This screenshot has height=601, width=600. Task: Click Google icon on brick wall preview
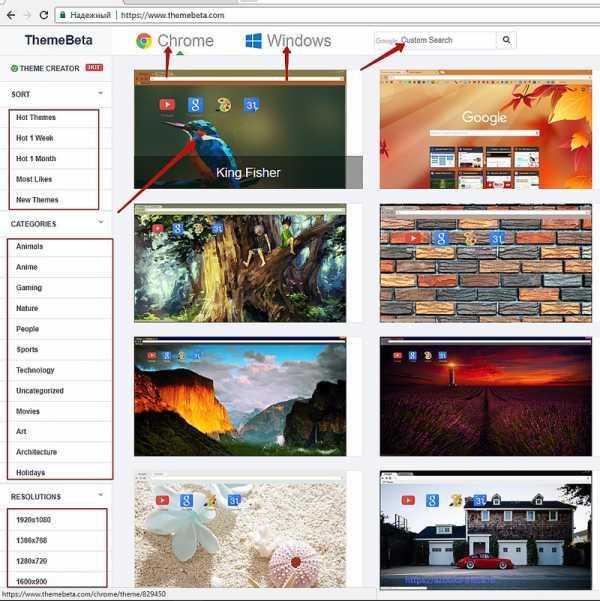[x=441, y=238]
